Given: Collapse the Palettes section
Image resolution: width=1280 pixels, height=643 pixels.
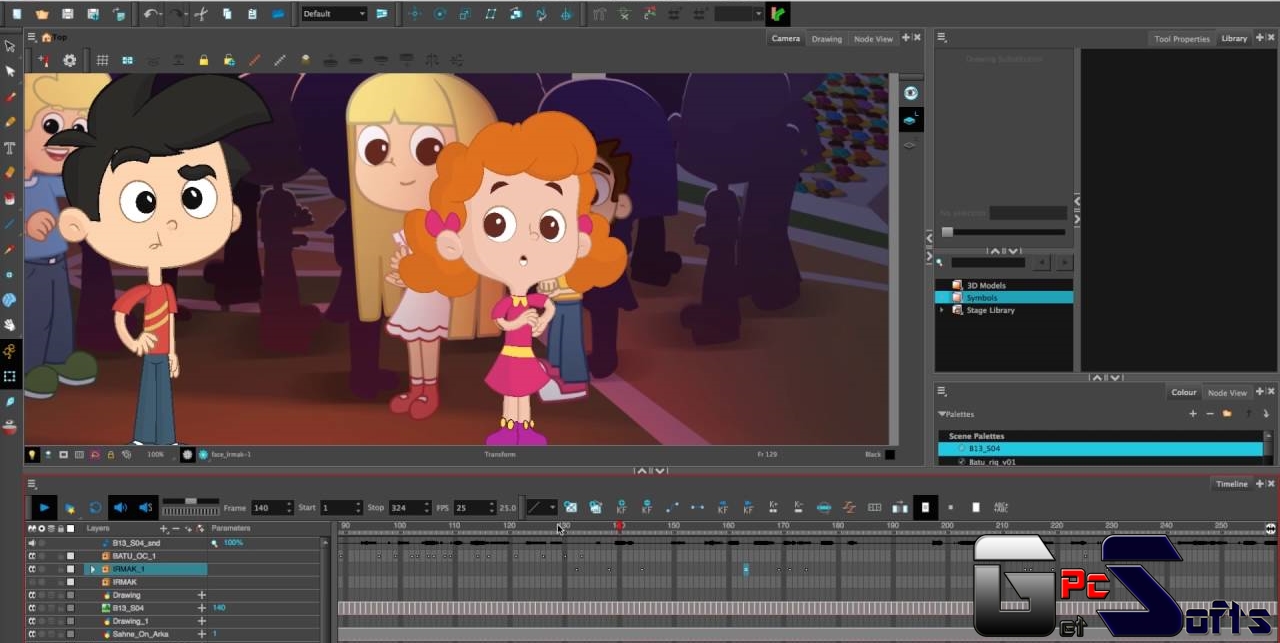Looking at the screenshot, I should coord(941,414).
